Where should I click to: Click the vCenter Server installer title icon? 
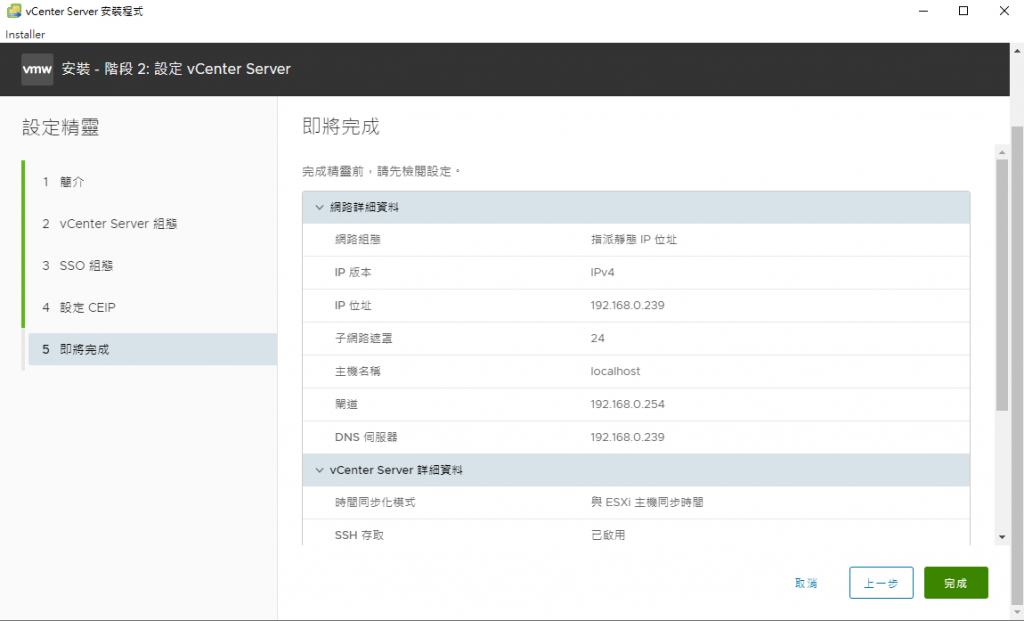pos(13,11)
